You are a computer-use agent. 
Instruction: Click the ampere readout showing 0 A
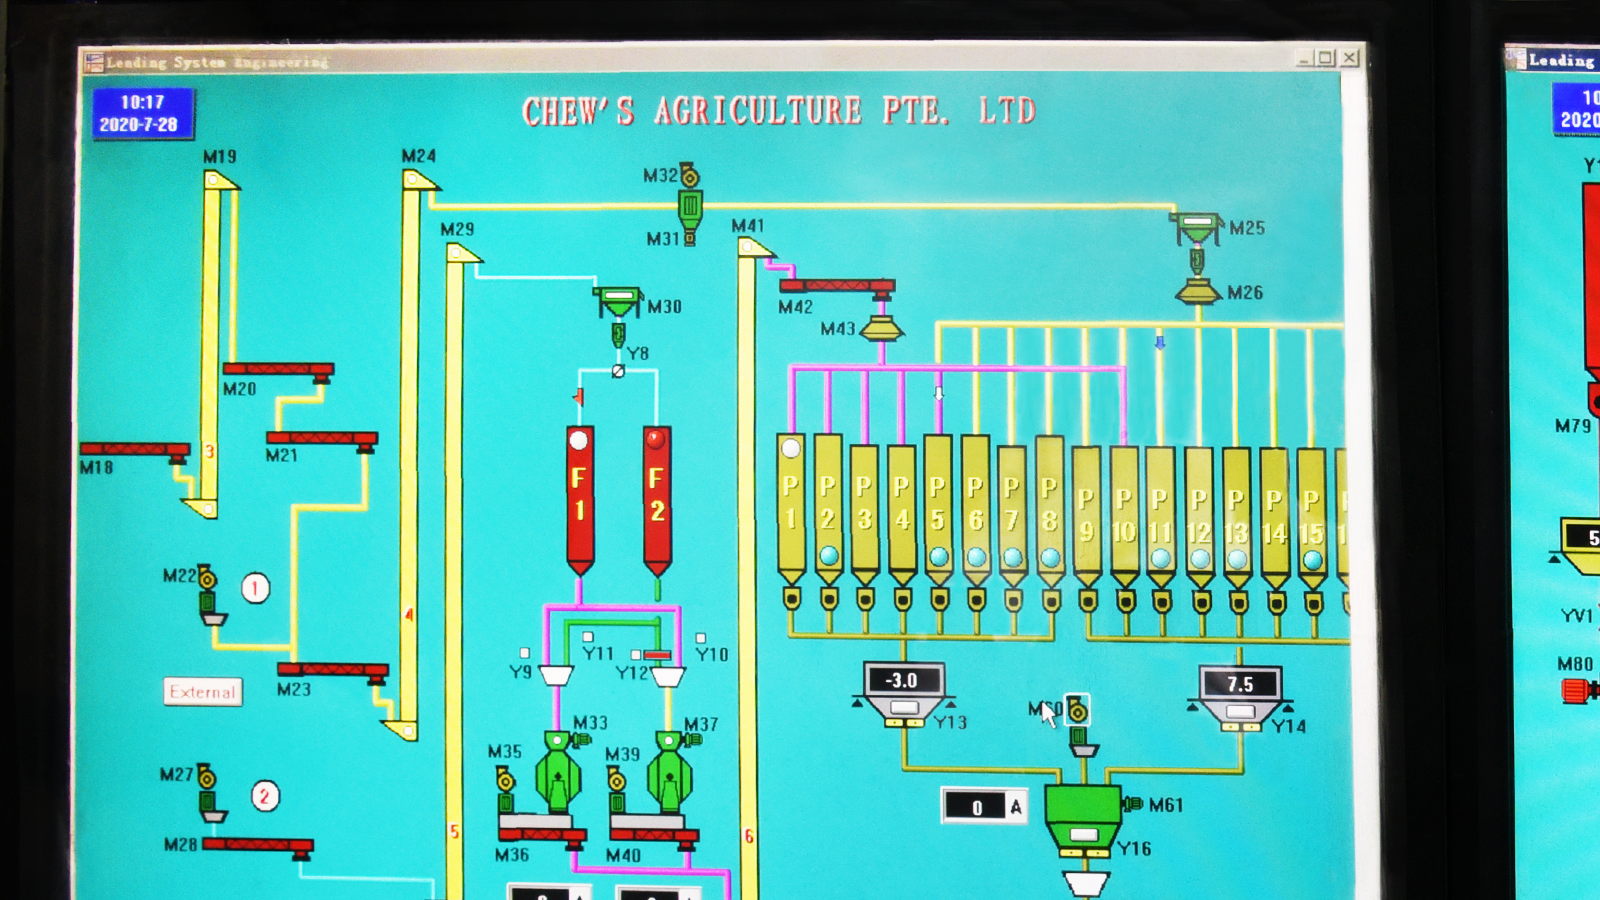tap(985, 806)
